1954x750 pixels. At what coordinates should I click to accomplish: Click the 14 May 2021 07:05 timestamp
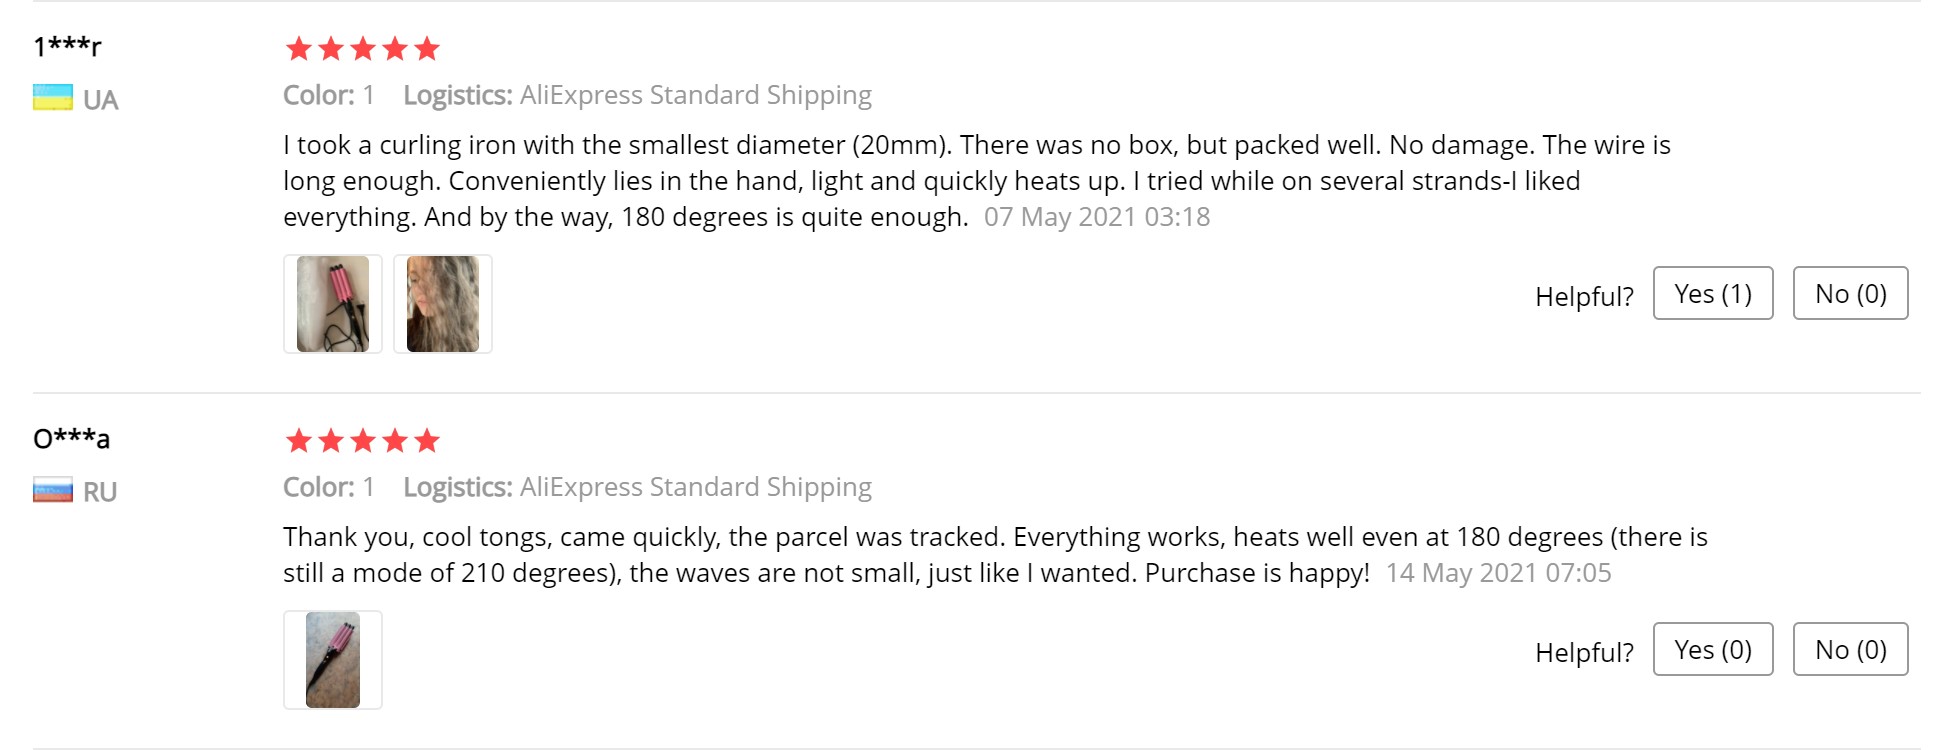pos(1498,573)
